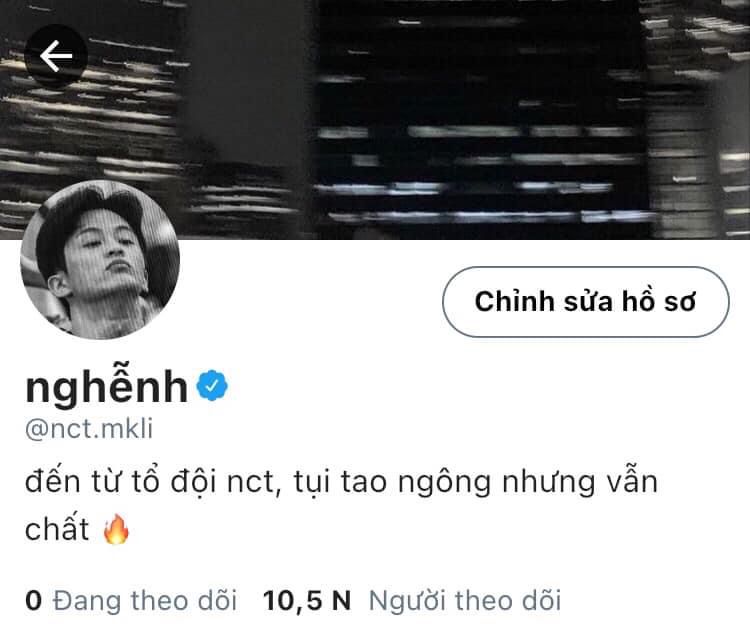Image resolution: width=750 pixels, height=640 pixels.
Task: Open Chỉnh sửa hồ sơ button
Action: (x=585, y=302)
